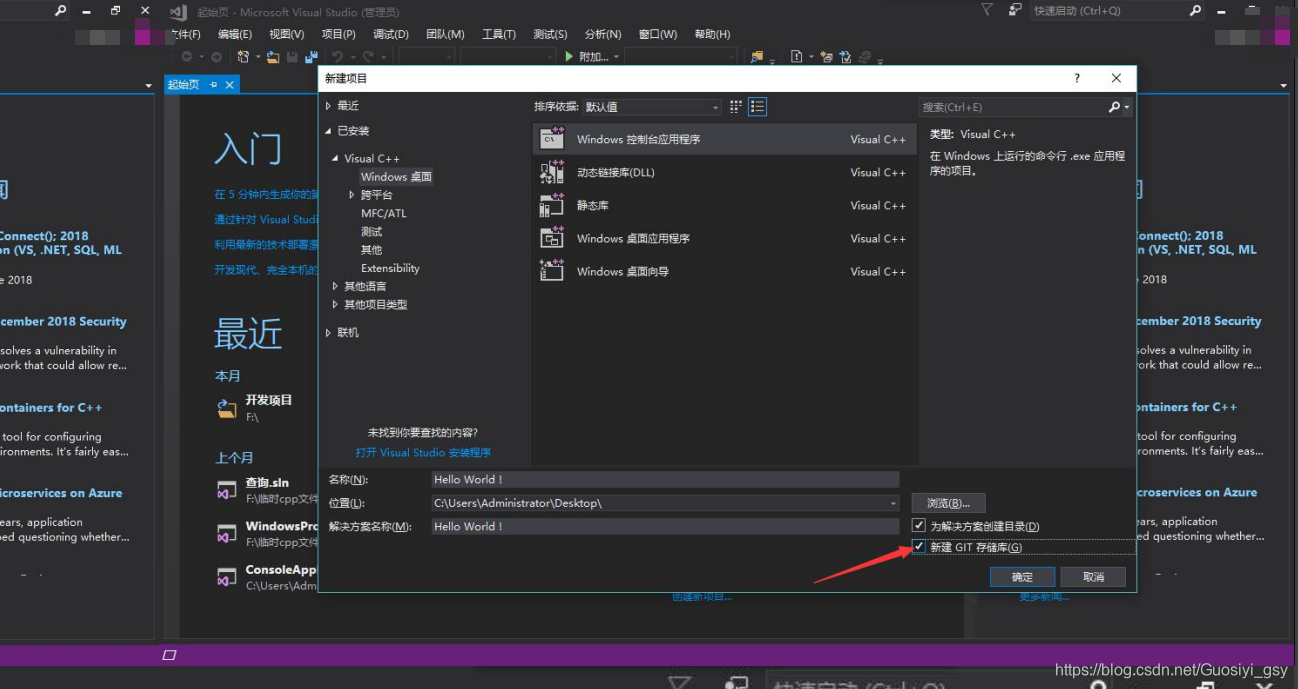Click the redo toolbar icon
Viewport: 1298px width, 689px height.
pyautogui.click(x=368, y=57)
